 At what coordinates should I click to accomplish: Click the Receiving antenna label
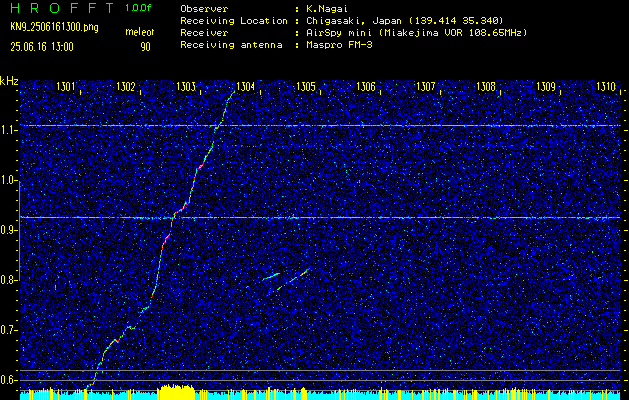[231, 45]
